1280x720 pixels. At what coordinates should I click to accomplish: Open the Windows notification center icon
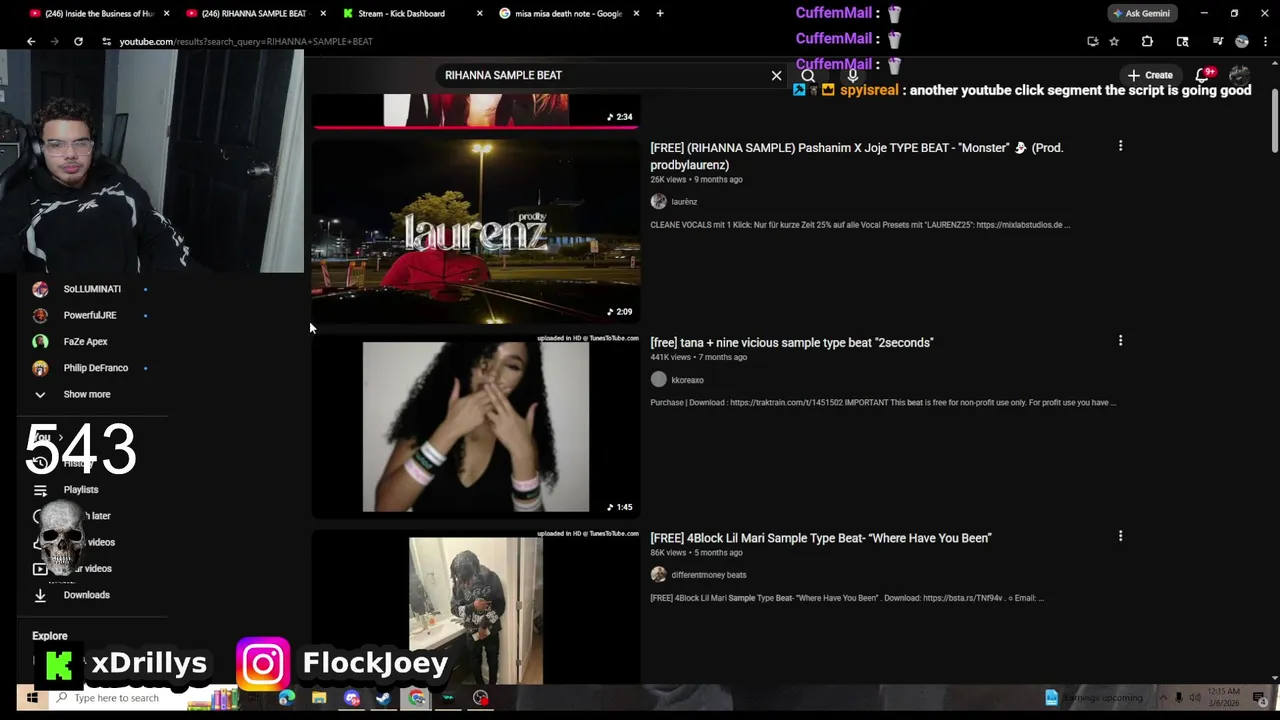1259,698
